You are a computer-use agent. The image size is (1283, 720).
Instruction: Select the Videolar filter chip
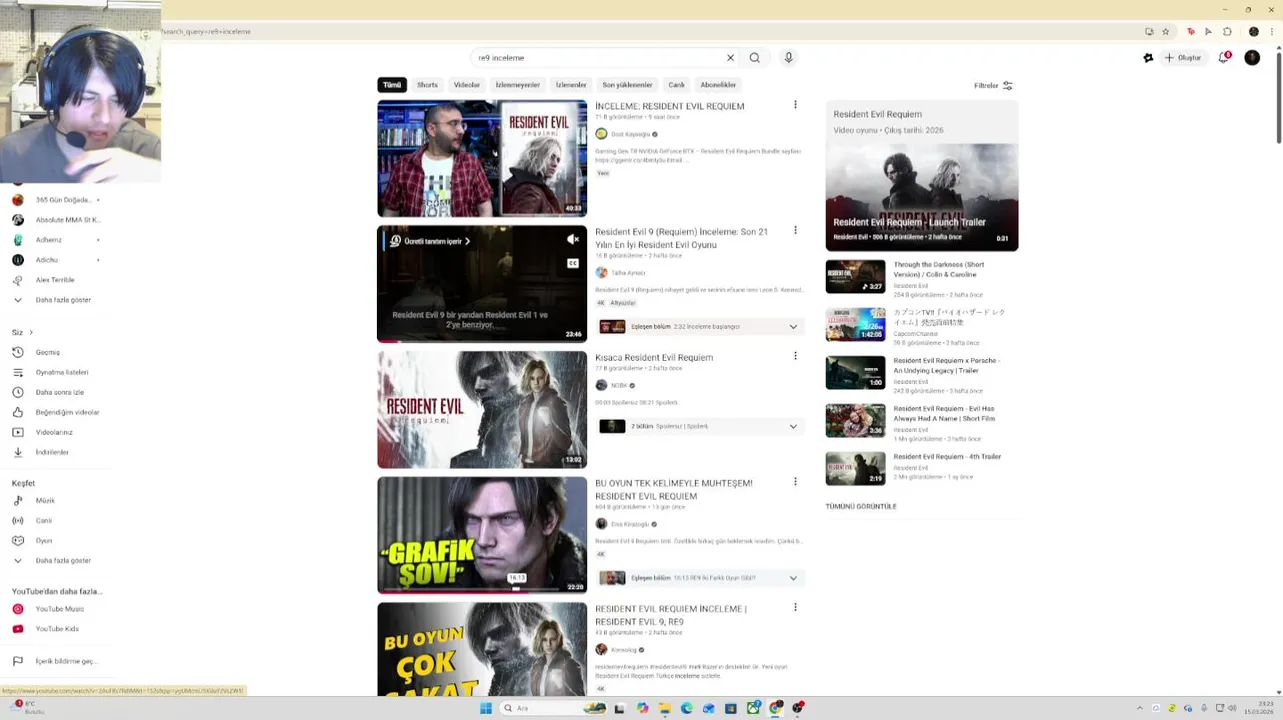(x=467, y=85)
